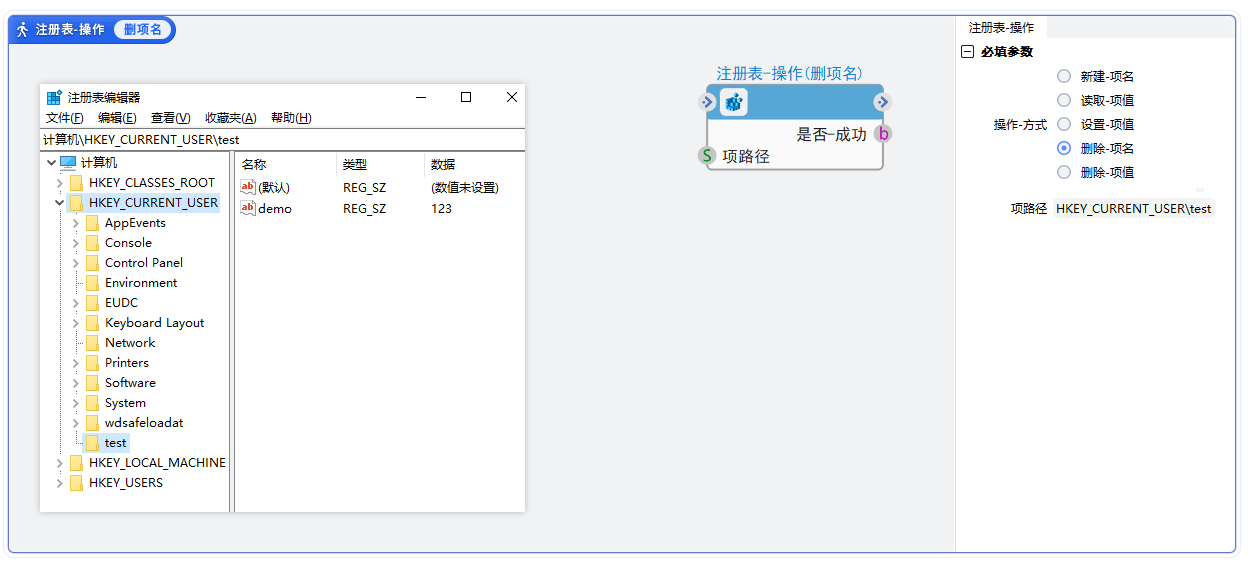Open the 文件(F) menu
1251x571 pixels.
coord(64,118)
